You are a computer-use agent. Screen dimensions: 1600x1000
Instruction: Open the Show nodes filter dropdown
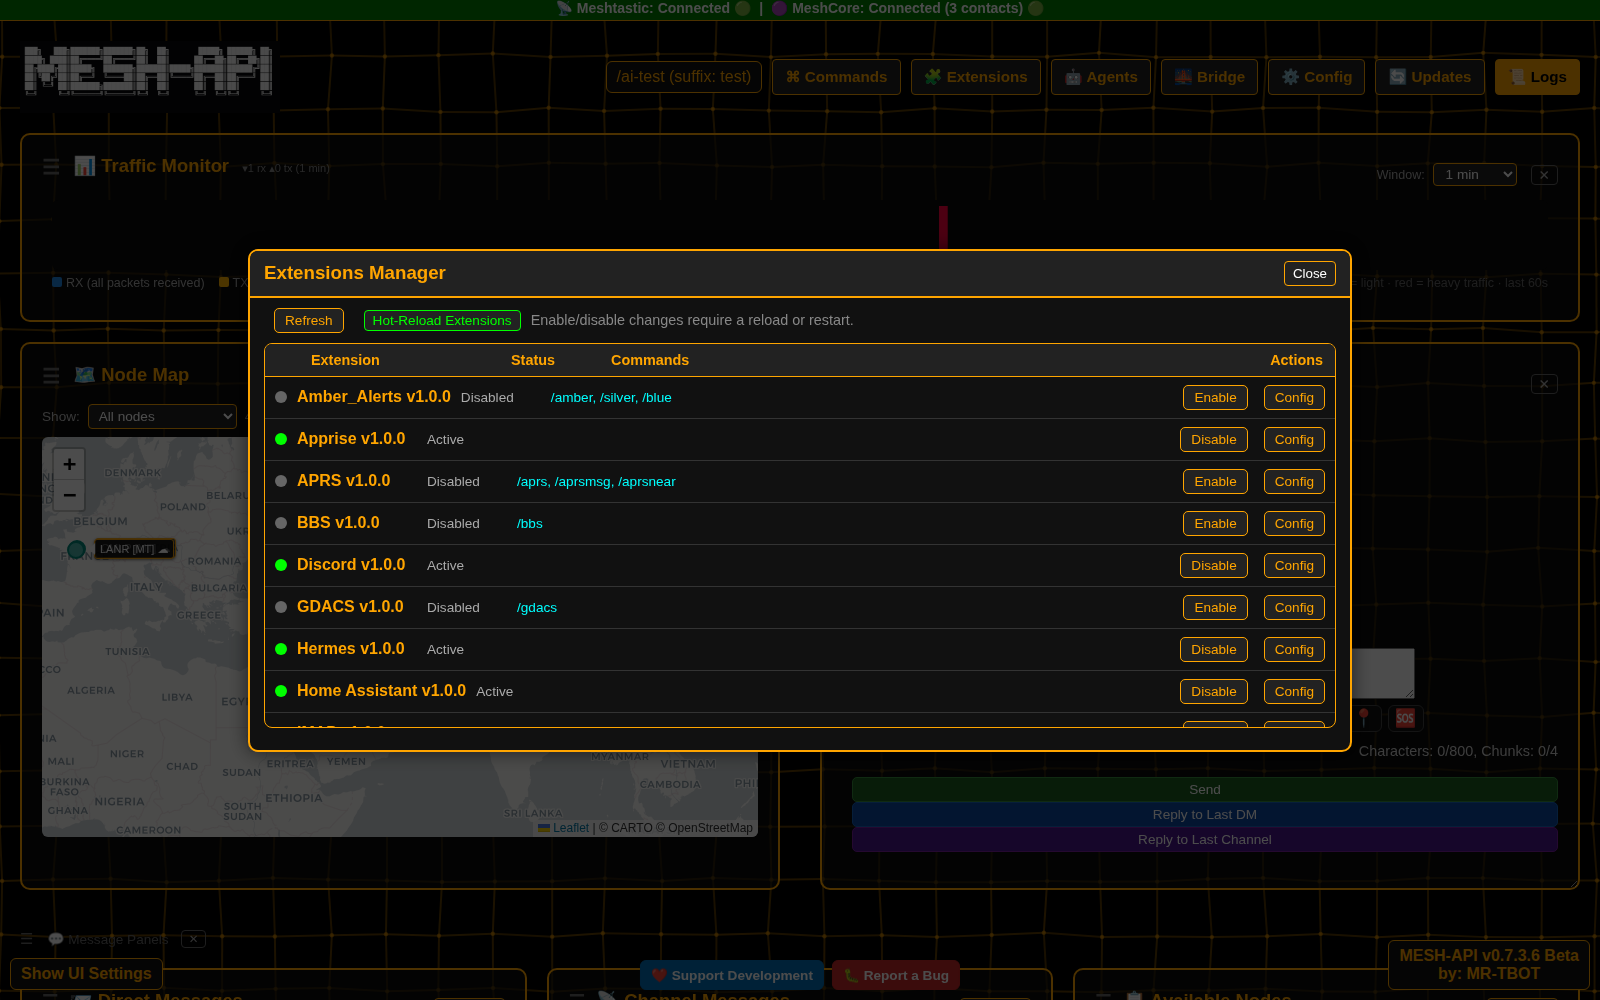pyautogui.click(x=162, y=417)
